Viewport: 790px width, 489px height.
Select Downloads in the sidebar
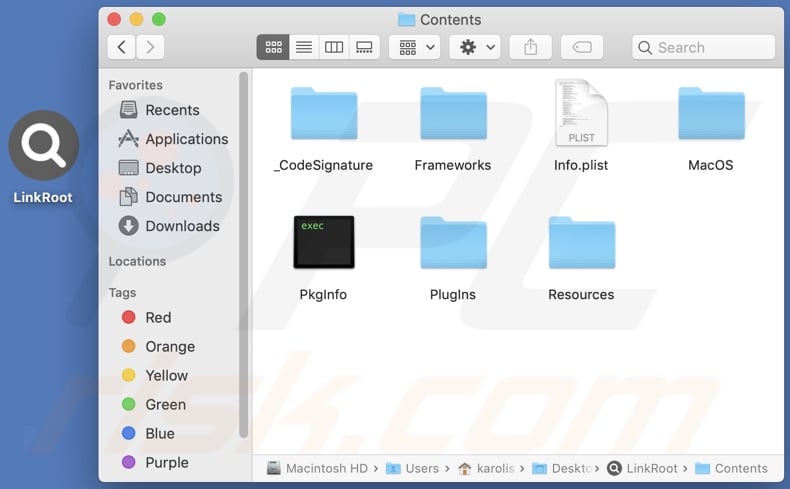pyautogui.click(x=182, y=226)
